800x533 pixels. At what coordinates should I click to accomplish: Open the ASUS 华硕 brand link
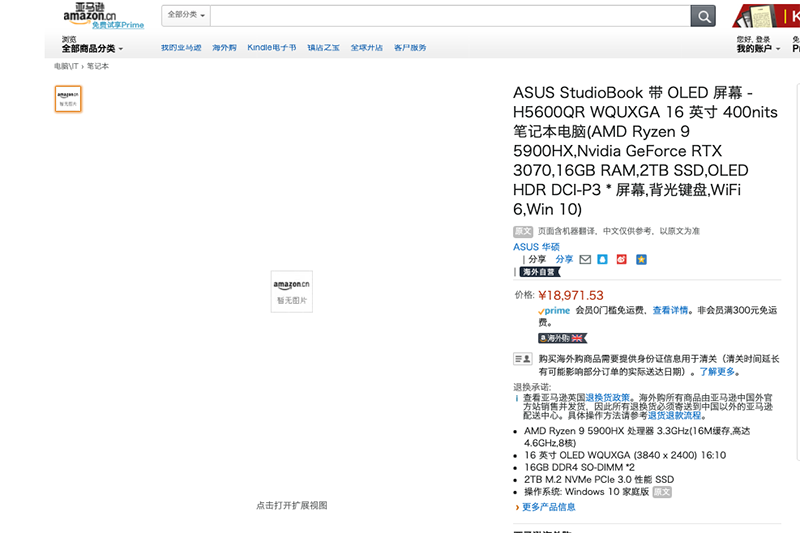(x=537, y=246)
